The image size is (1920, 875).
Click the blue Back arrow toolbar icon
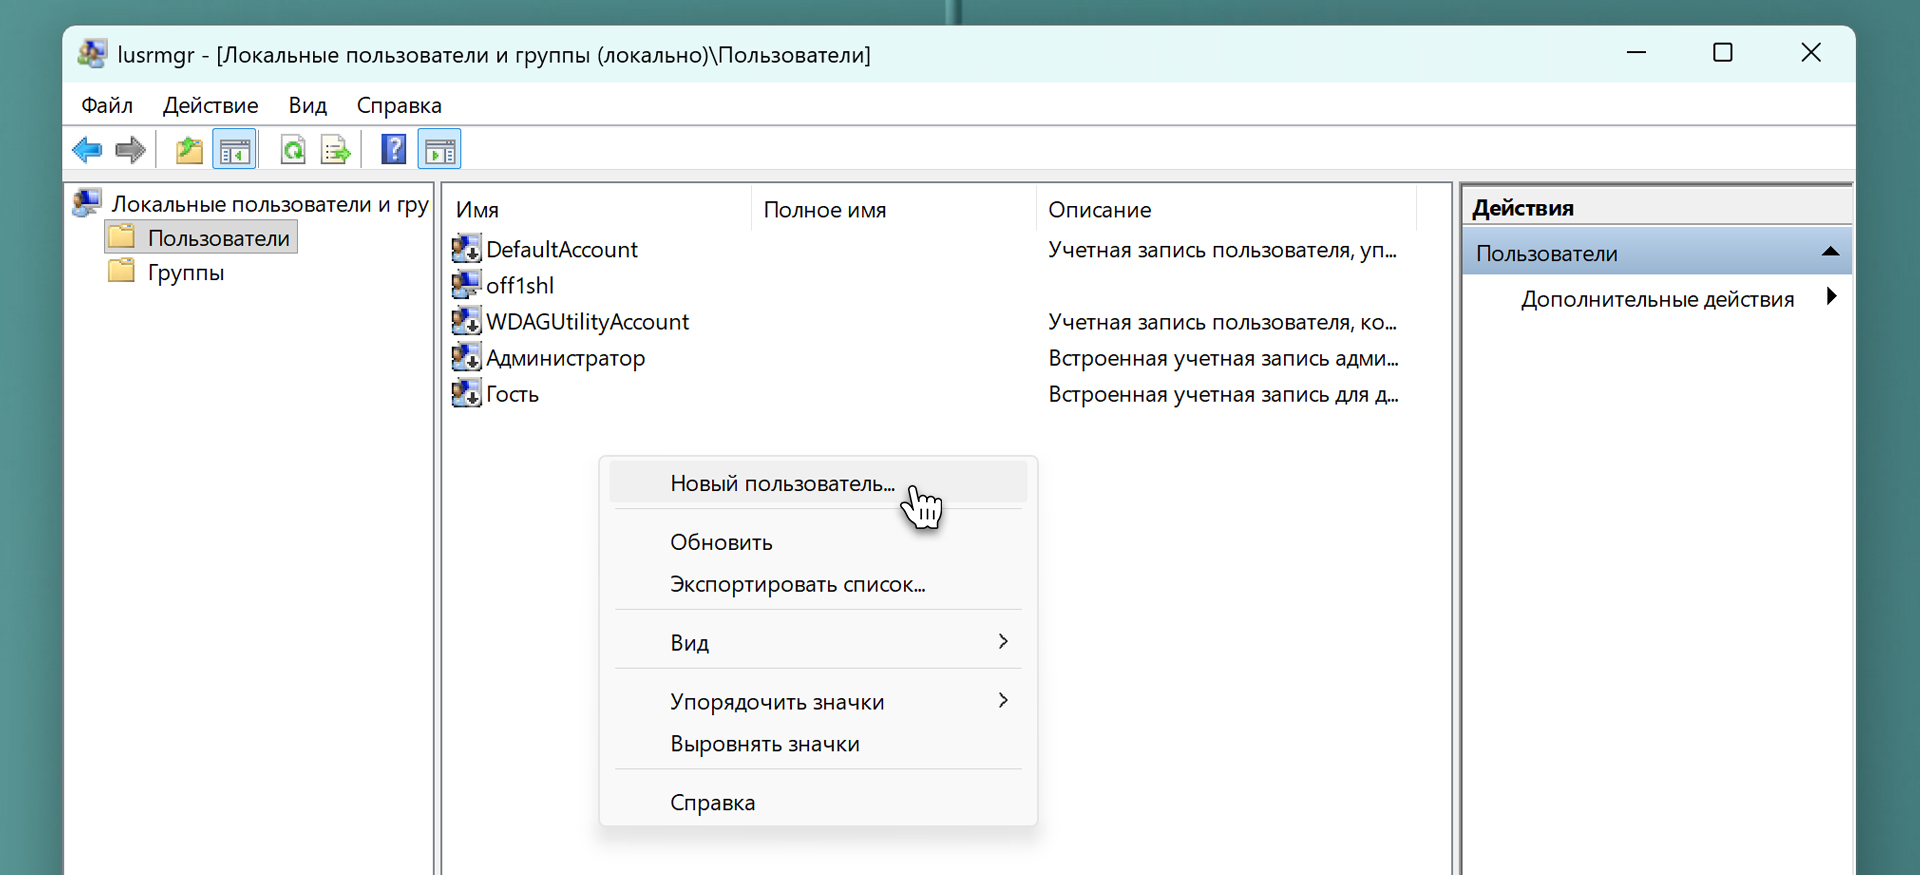pyautogui.click(x=87, y=150)
